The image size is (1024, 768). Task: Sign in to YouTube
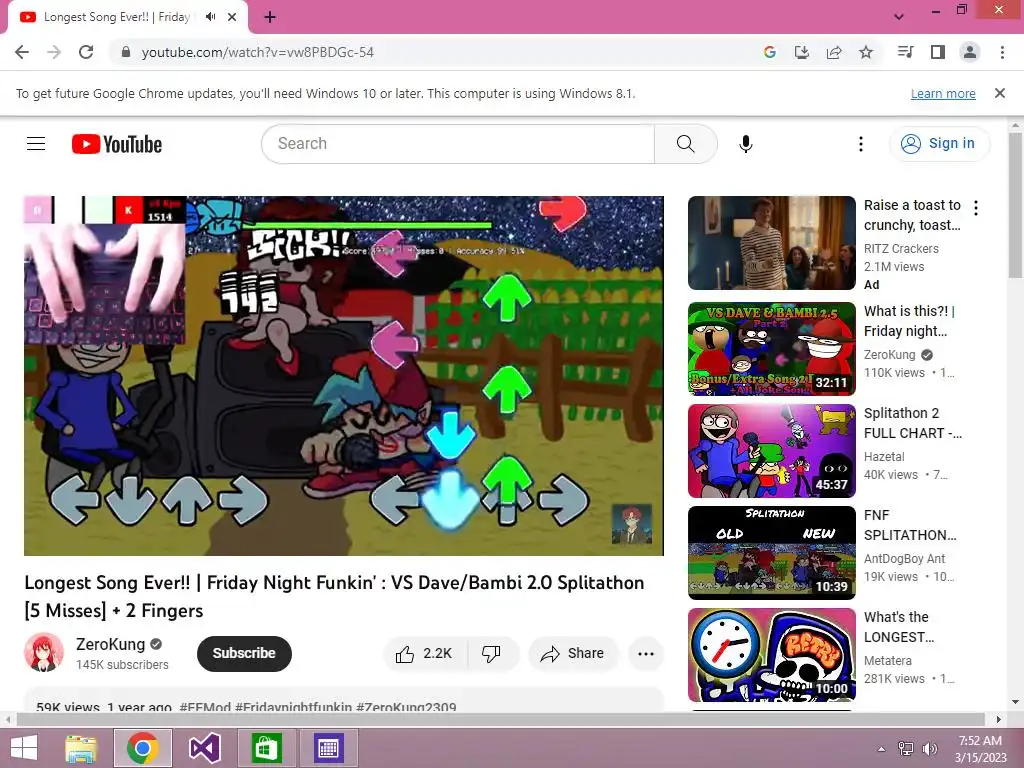(x=938, y=144)
